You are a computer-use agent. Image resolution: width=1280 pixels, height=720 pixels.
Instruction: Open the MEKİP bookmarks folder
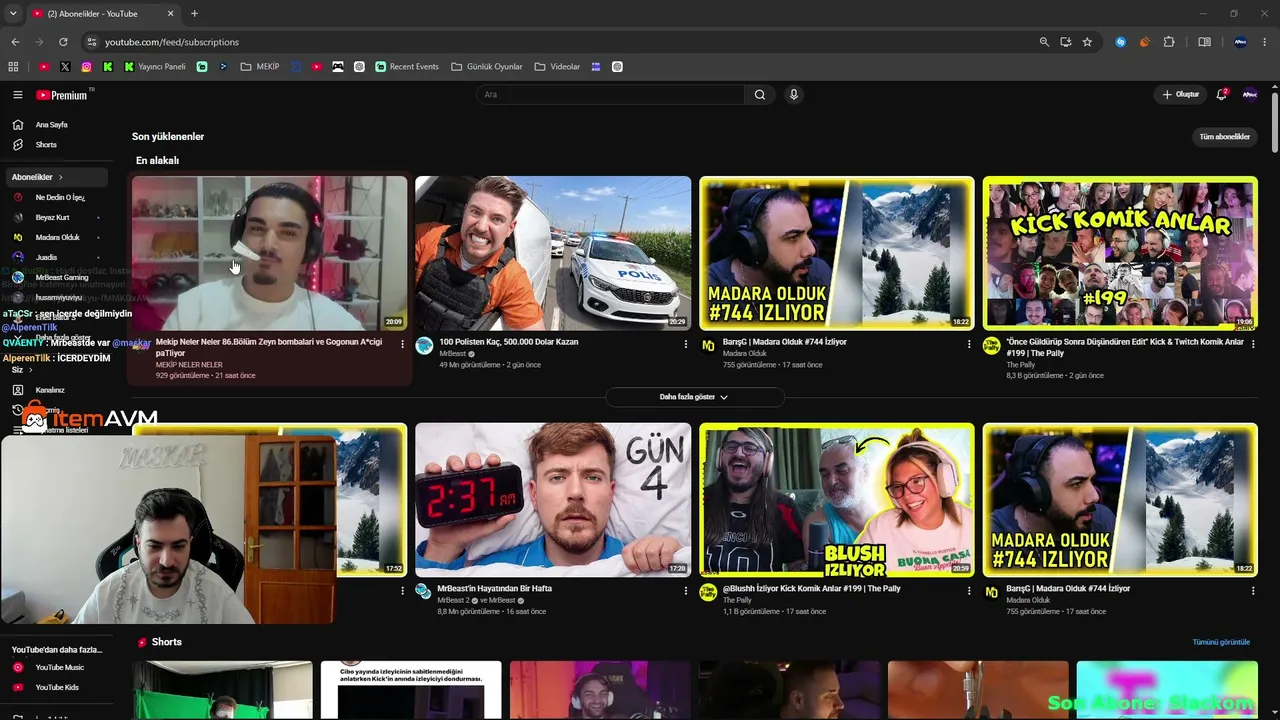coord(261,67)
